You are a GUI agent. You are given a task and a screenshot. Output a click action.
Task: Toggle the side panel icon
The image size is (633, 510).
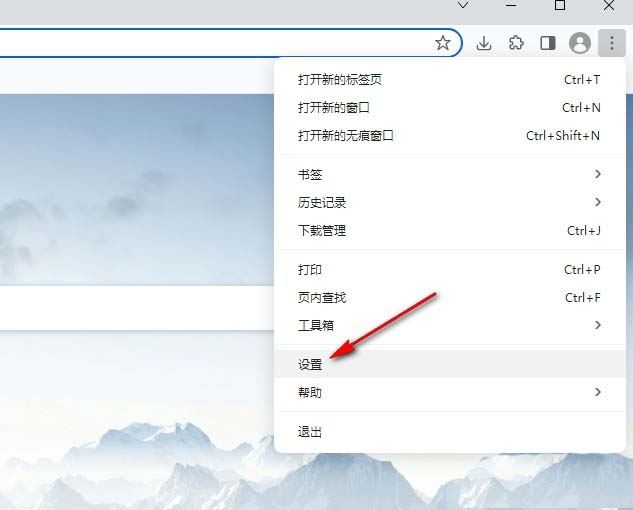(548, 43)
